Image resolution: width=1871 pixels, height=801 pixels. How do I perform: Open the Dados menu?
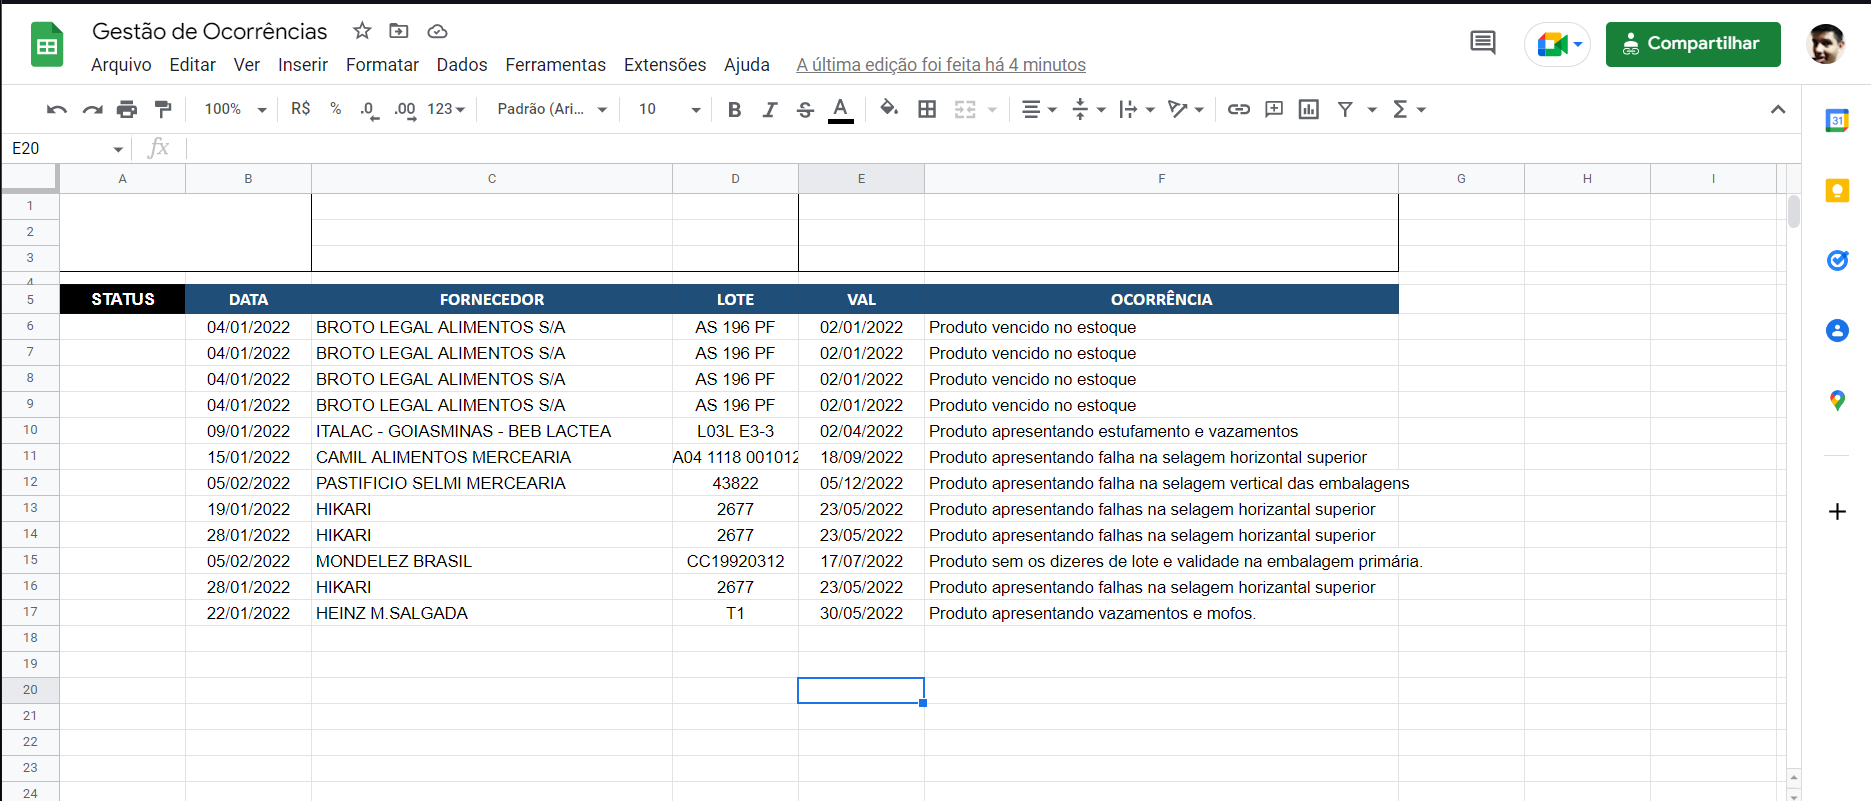coord(462,64)
